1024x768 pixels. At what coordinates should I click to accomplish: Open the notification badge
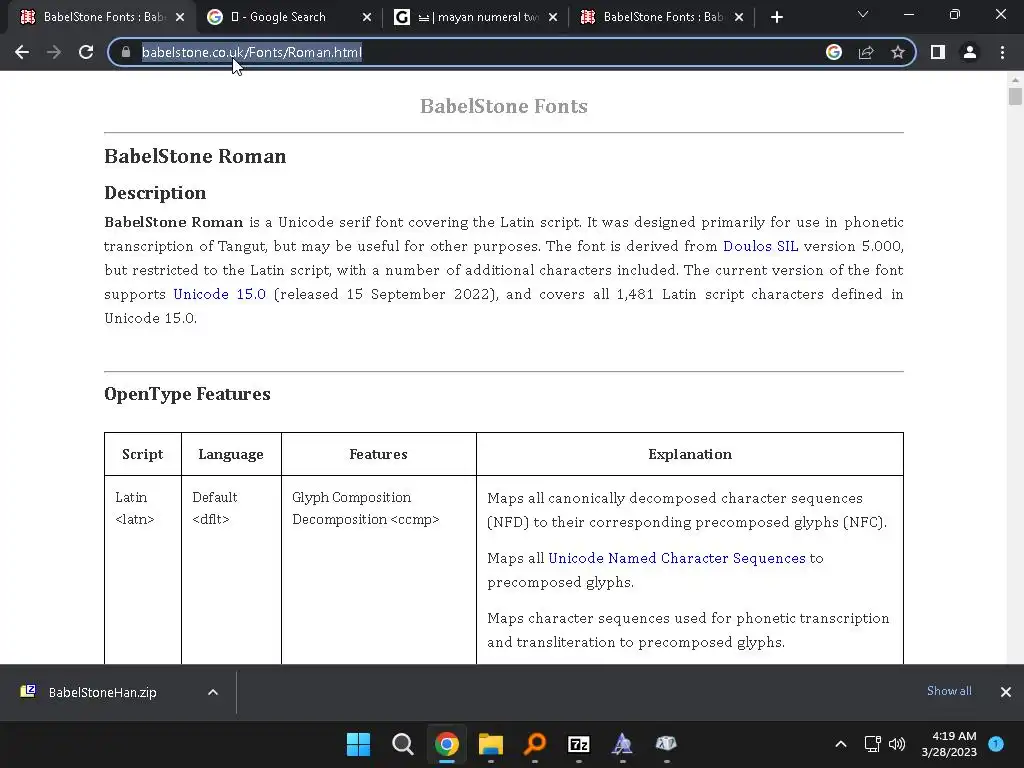(x=996, y=743)
